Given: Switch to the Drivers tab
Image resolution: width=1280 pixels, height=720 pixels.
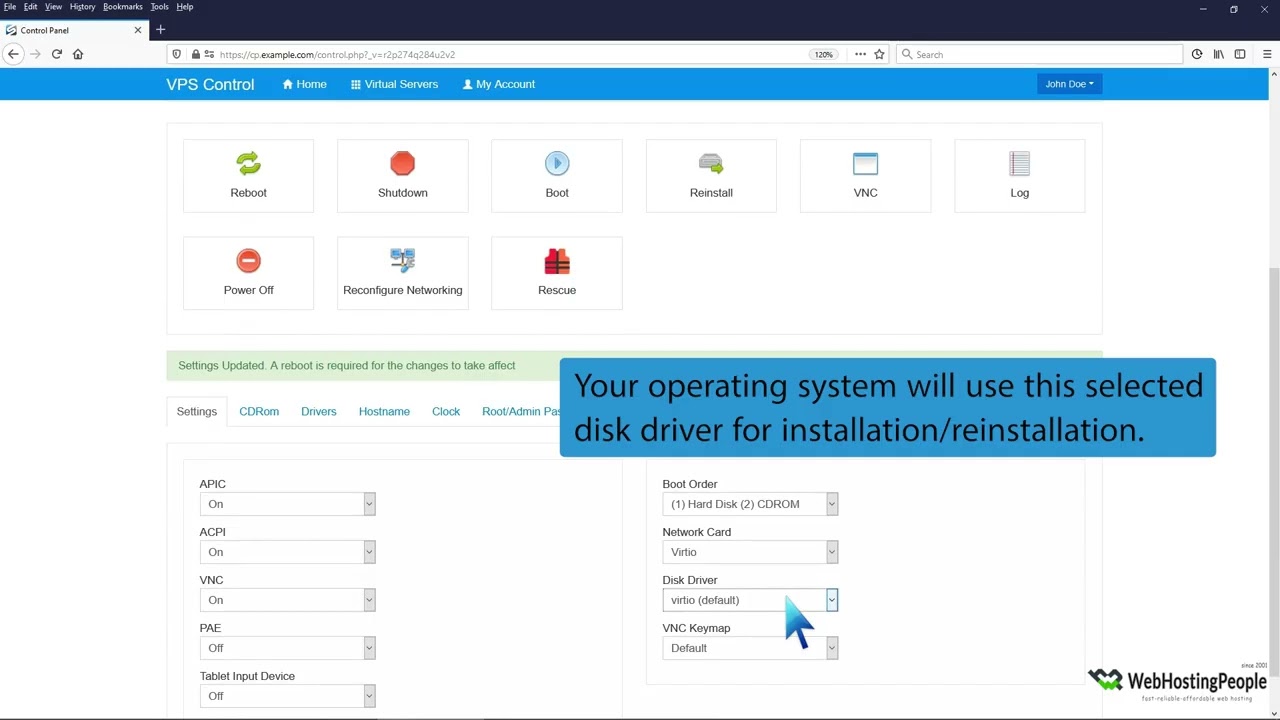Looking at the screenshot, I should 319,412.
